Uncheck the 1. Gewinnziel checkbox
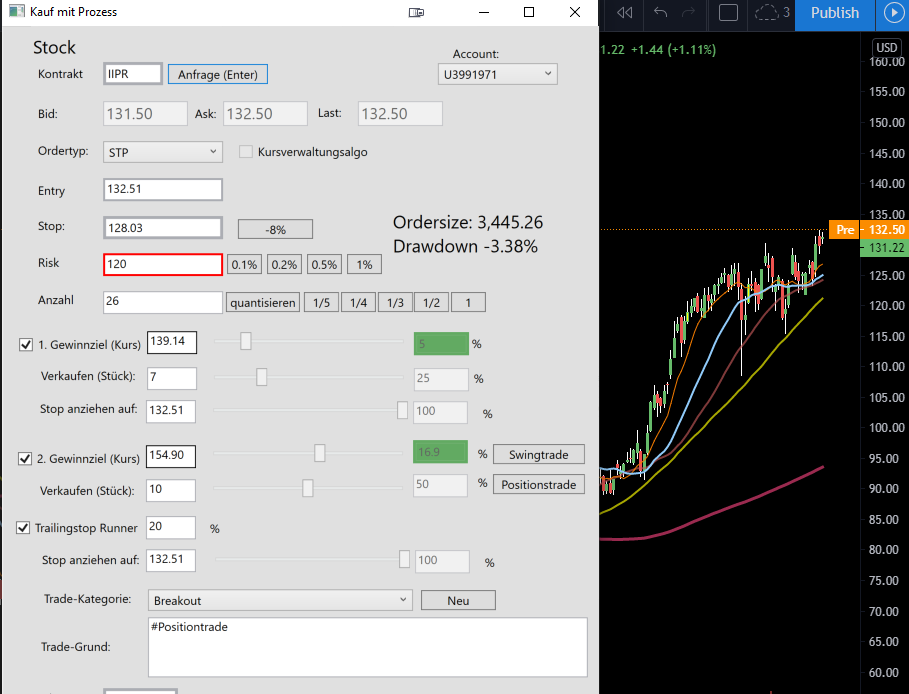The width and height of the screenshot is (909, 694). [x=26, y=345]
